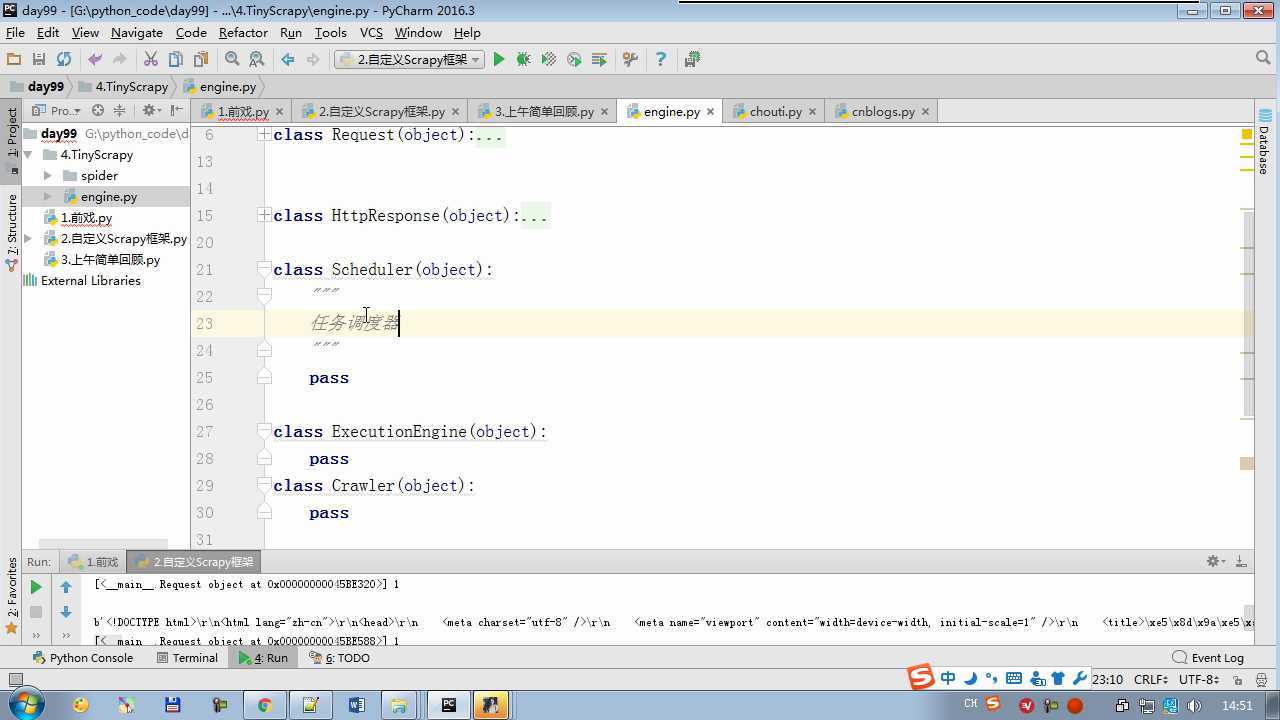
Task: Click the Copy toolbar icon
Action: click(x=176, y=60)
